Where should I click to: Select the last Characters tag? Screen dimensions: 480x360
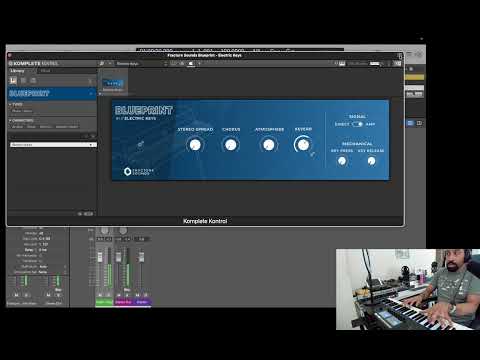click(x=67, y=127)
